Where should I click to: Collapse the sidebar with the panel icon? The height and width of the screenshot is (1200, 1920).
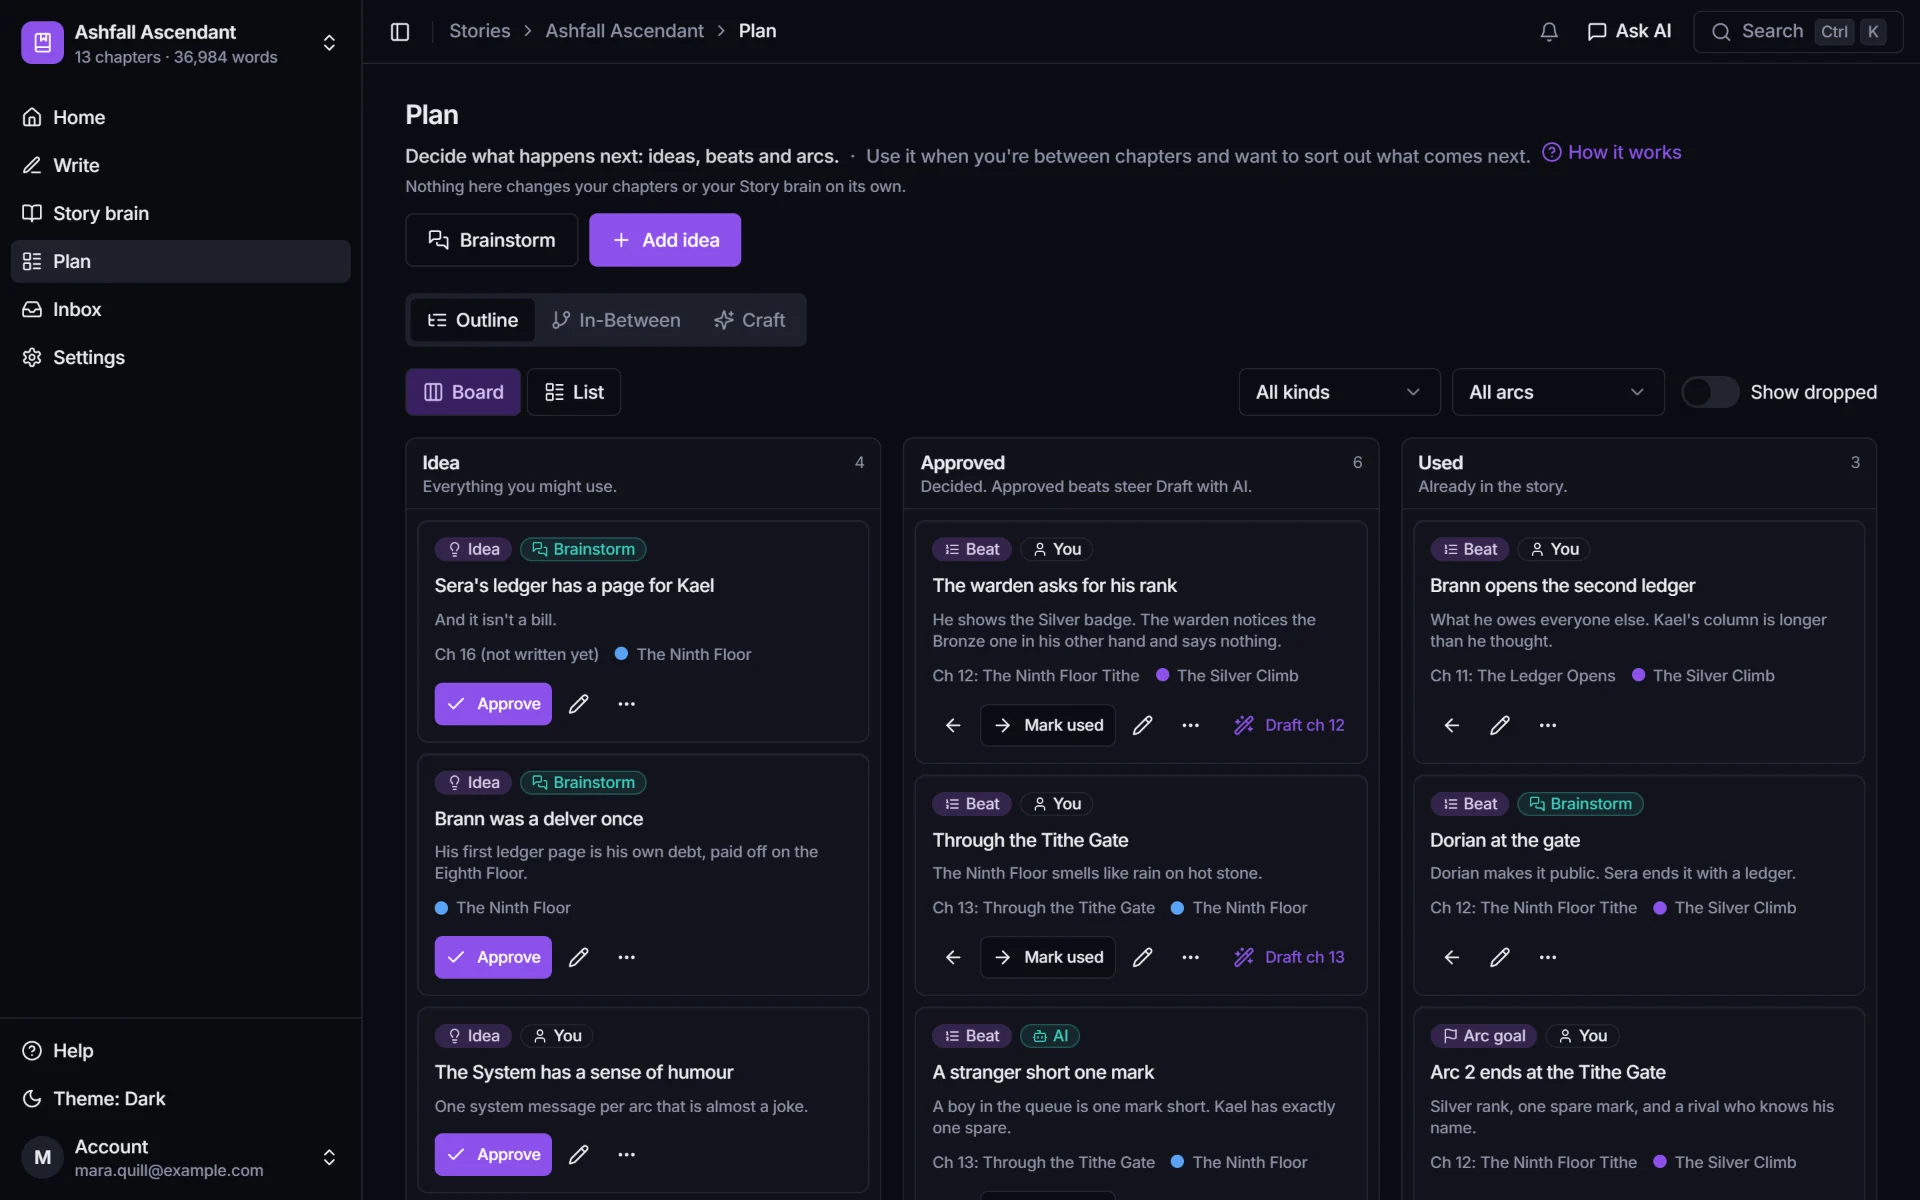click(400, 31)
